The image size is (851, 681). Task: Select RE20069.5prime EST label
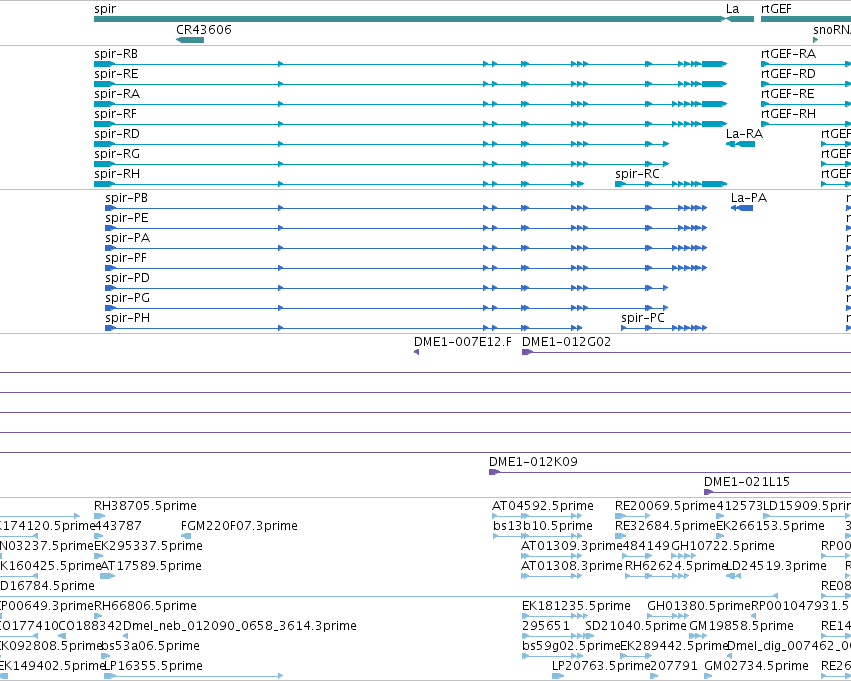tap(665, 506)
